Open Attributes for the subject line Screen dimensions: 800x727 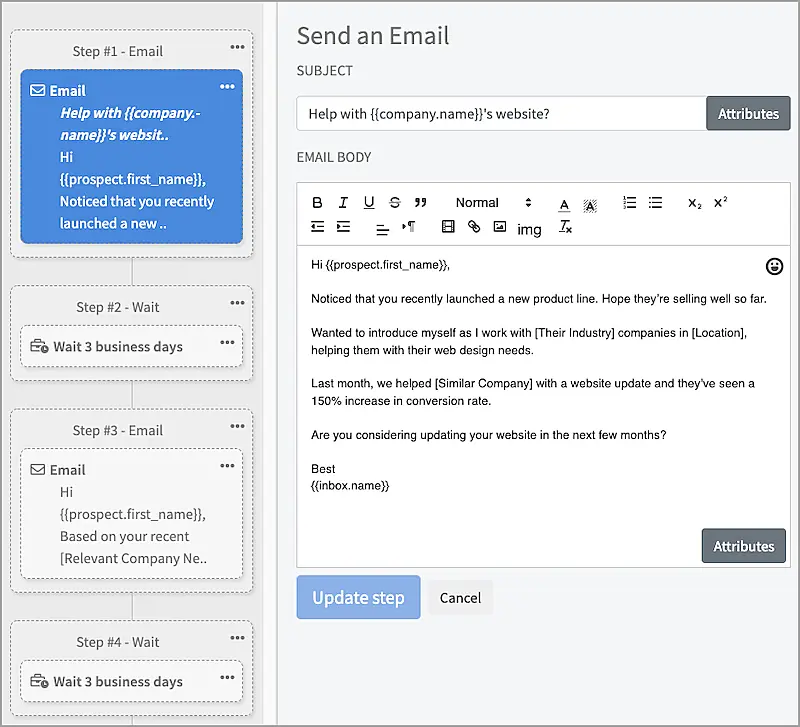click(x=748, y=113)
